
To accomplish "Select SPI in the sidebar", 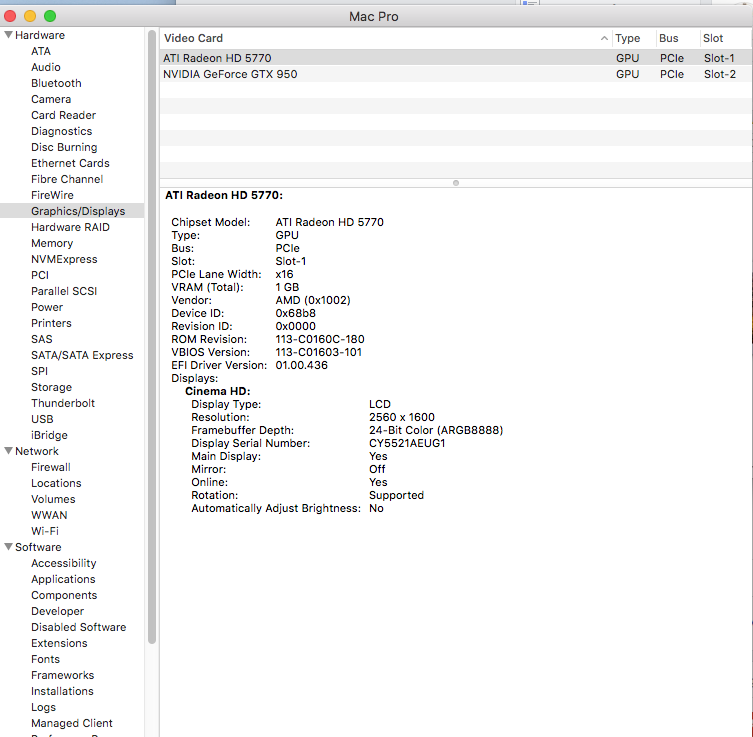I will coord(39,371).
